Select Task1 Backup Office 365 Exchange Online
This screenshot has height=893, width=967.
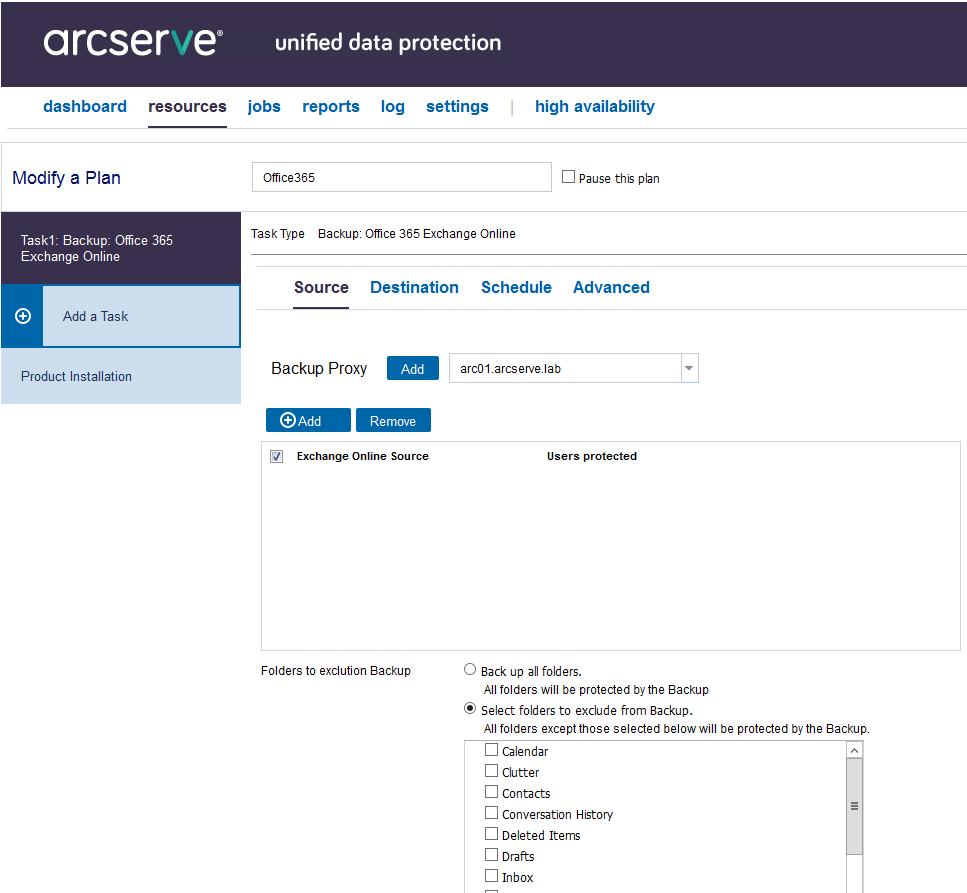[121, 249]
